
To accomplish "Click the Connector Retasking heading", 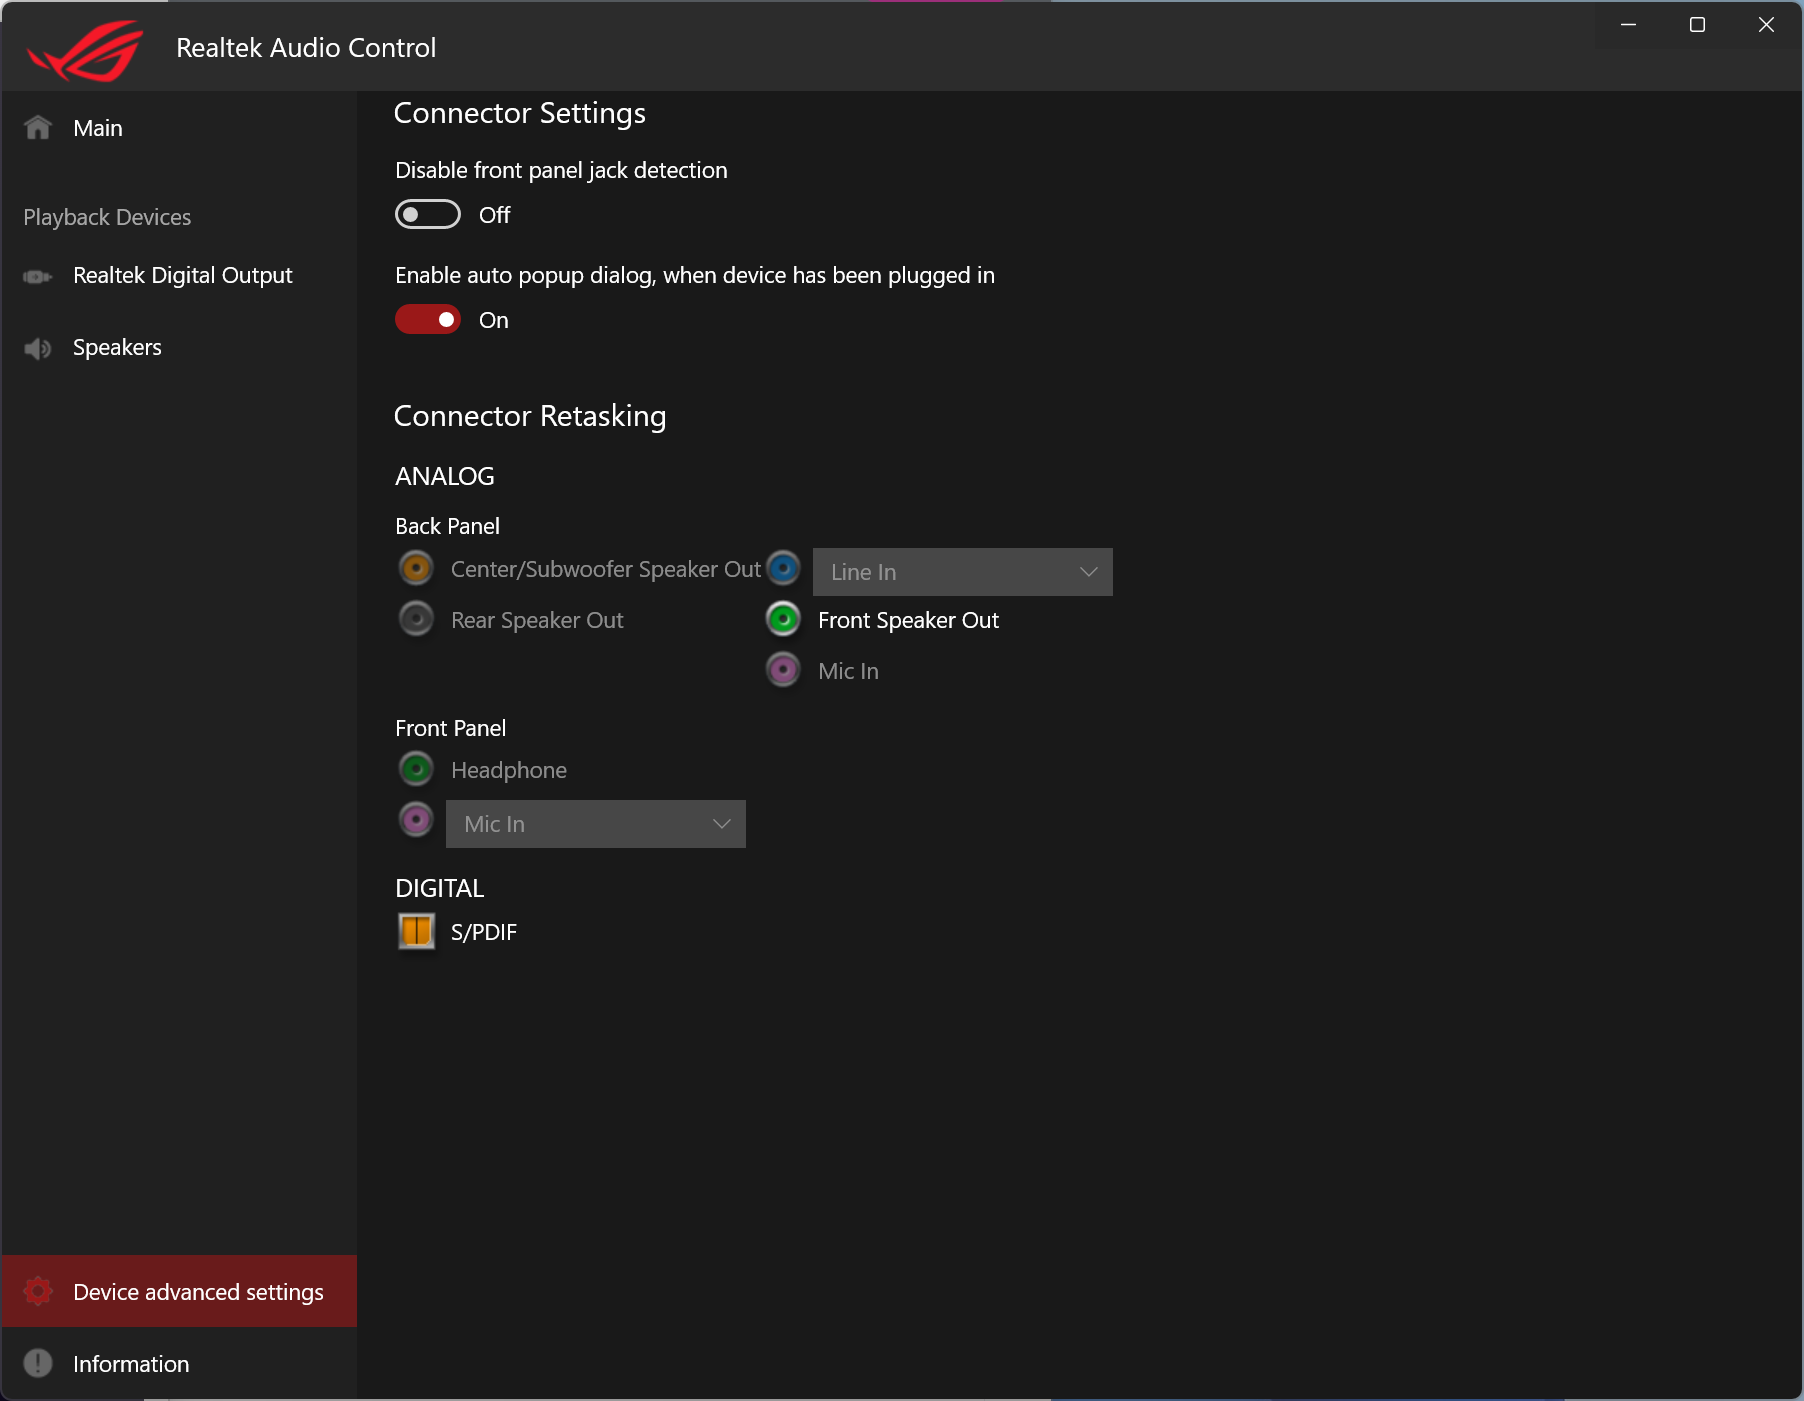I will click(x=530, y=415).
